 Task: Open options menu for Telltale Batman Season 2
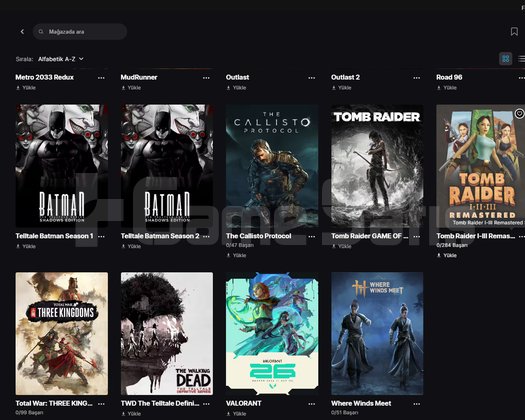coord(206,236)
